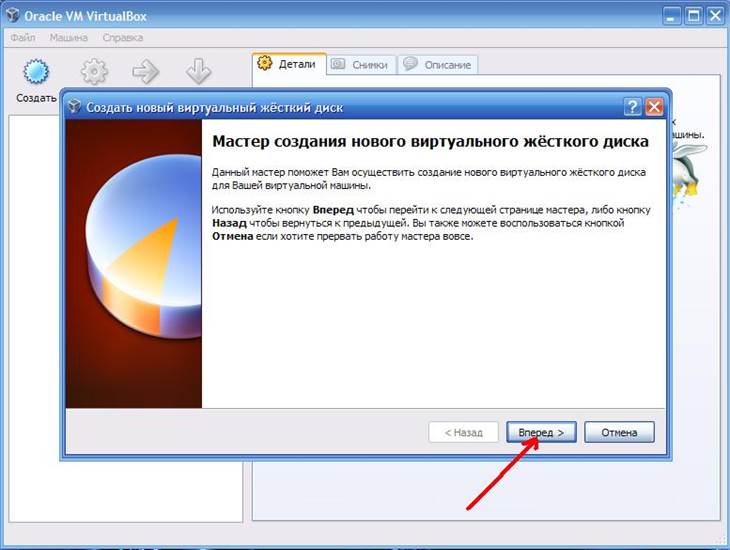Screen dimensions: 730x550
Task: Open the Машина menu
Action: pos(68,38)
